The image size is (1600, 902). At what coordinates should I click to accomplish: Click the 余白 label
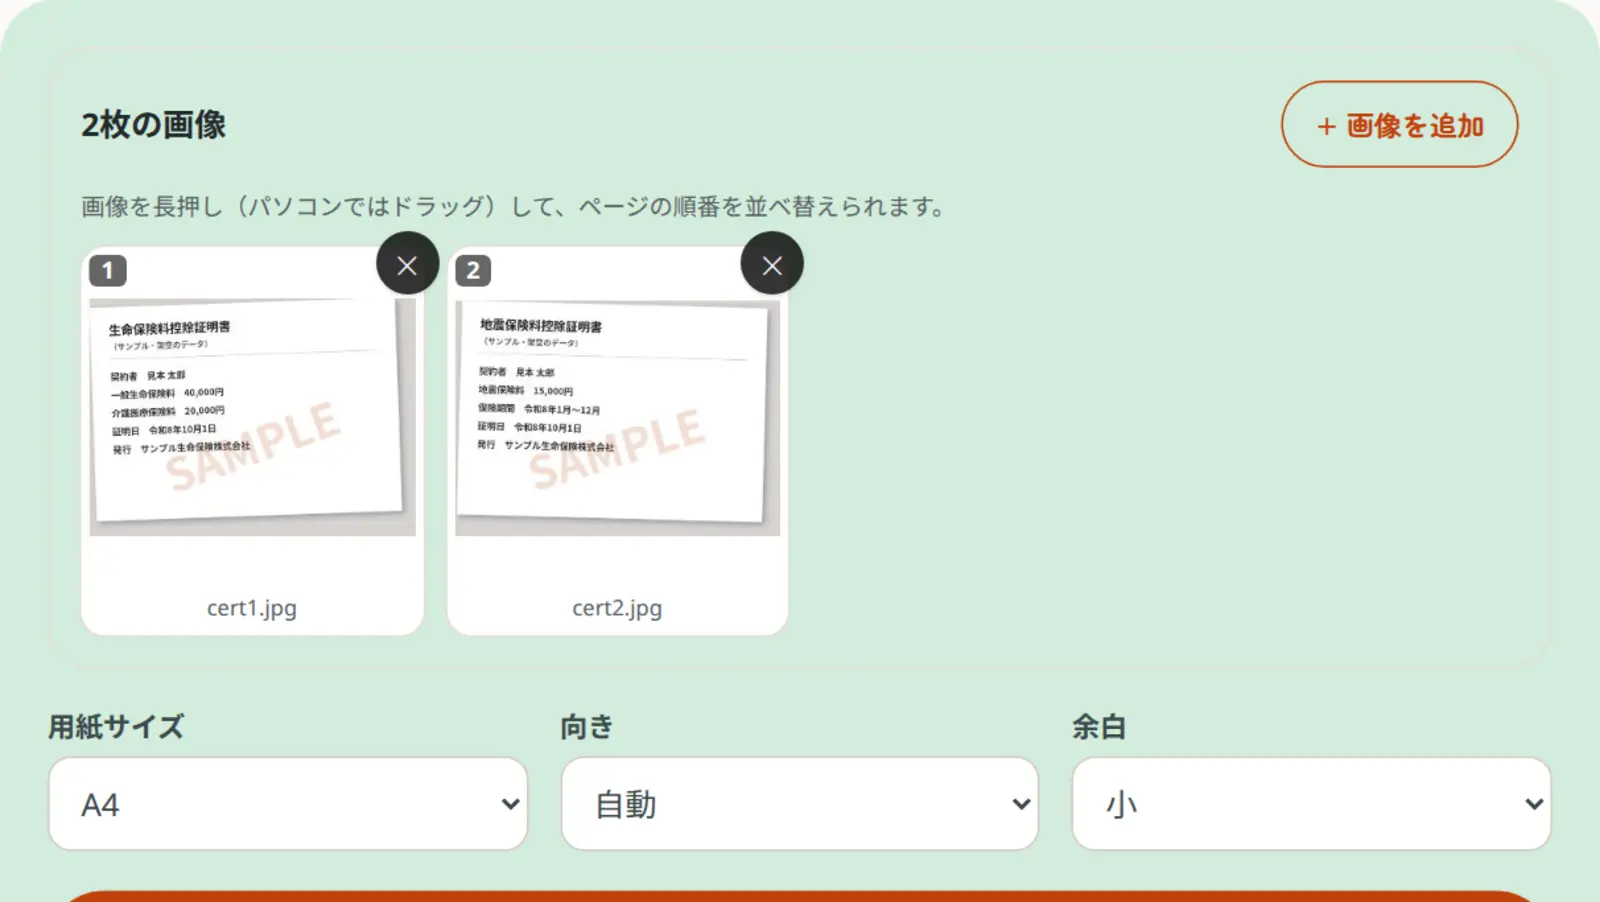(x=1099, y=727)
